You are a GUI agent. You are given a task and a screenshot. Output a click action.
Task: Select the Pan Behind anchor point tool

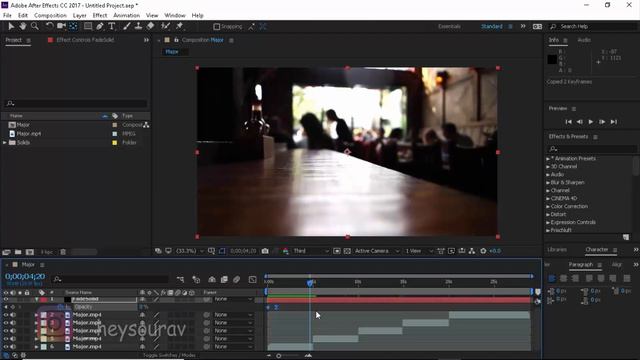[x=73, y=26]
